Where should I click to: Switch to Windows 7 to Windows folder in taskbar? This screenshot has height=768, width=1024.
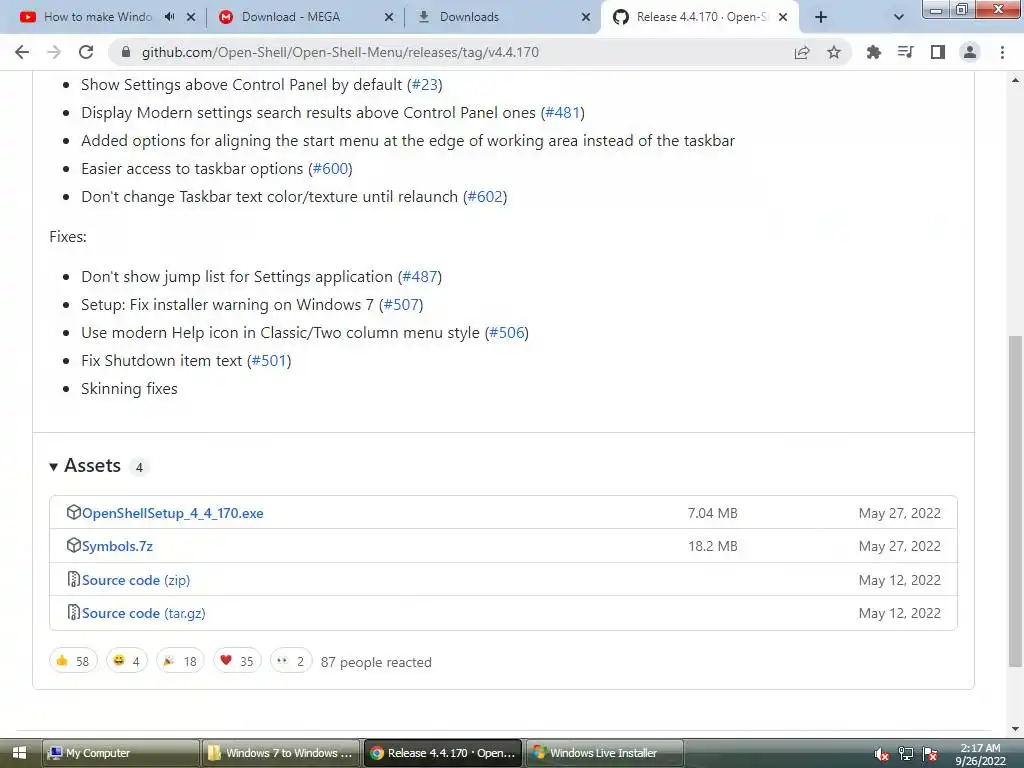click(x=281, y=753)
